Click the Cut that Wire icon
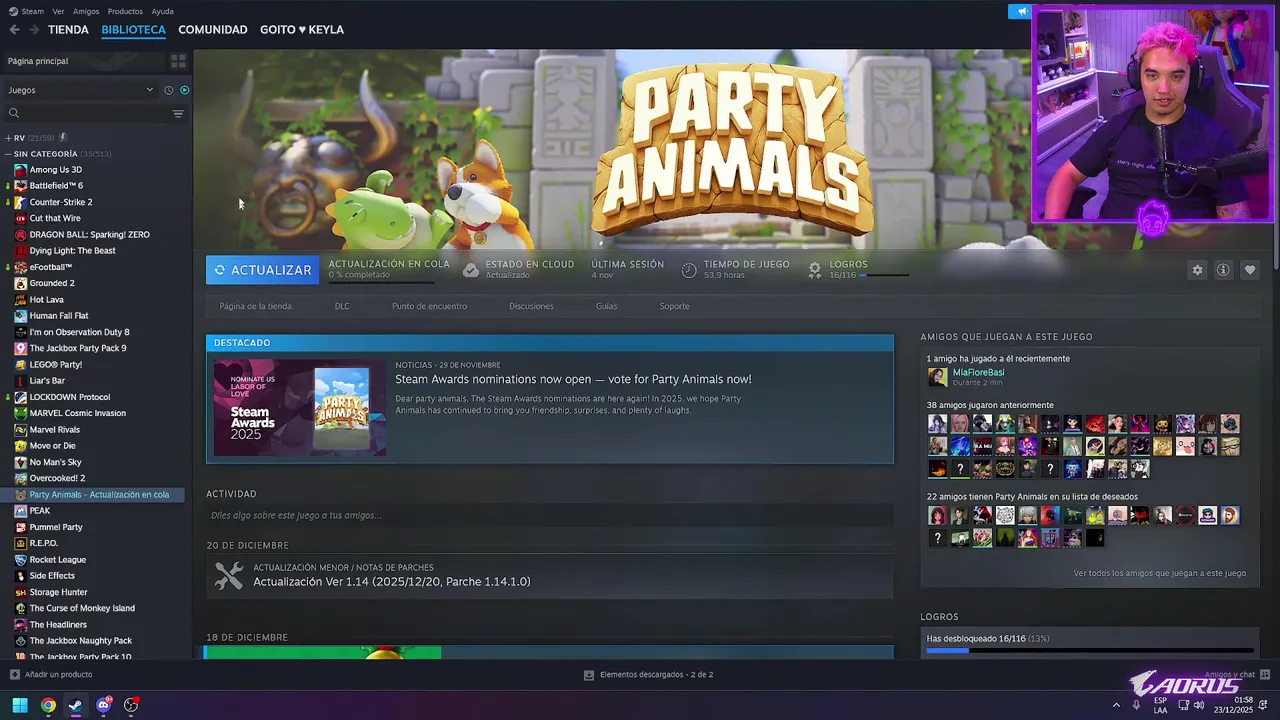The image size is (1280, 720). 20,218
